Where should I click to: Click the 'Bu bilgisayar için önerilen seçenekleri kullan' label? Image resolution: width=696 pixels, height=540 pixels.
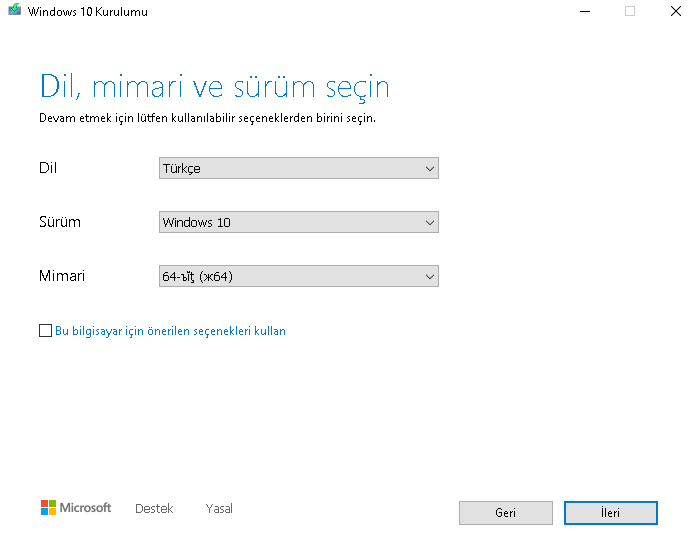pos(170,331)
